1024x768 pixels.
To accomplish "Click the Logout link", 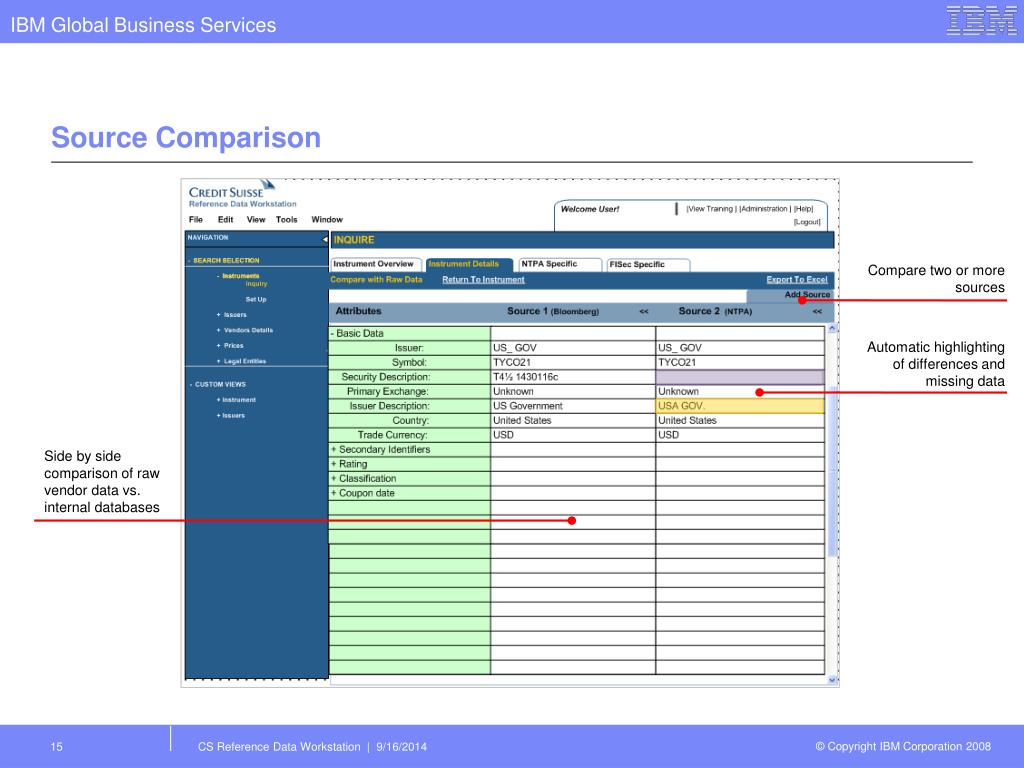I will pyautogui.click(x=807, y=222).
